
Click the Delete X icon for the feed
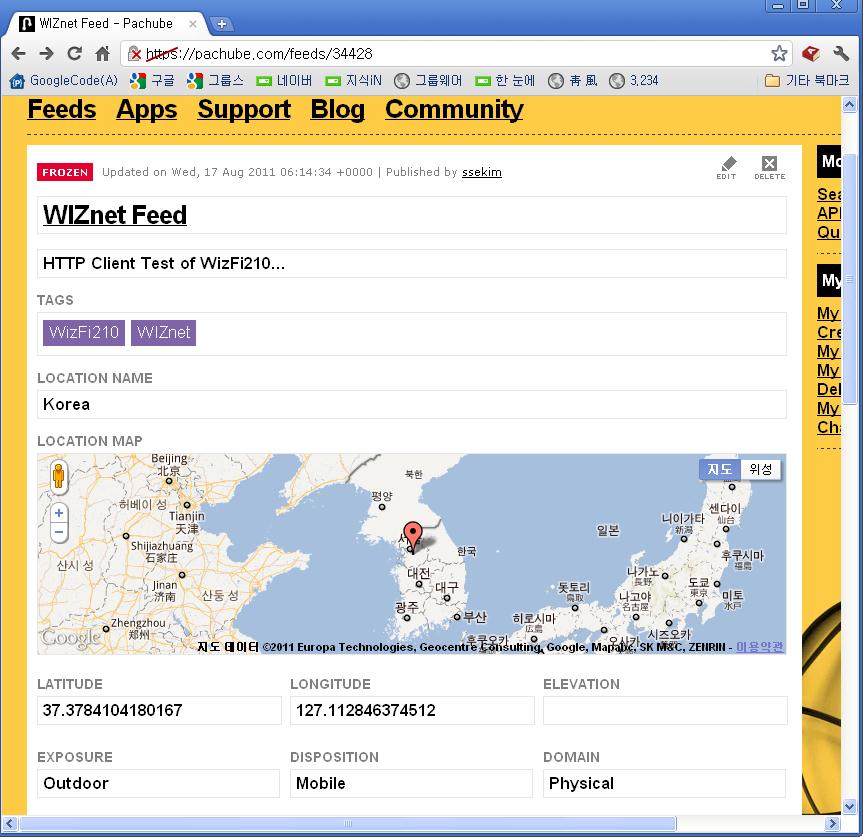pos(769,168)
